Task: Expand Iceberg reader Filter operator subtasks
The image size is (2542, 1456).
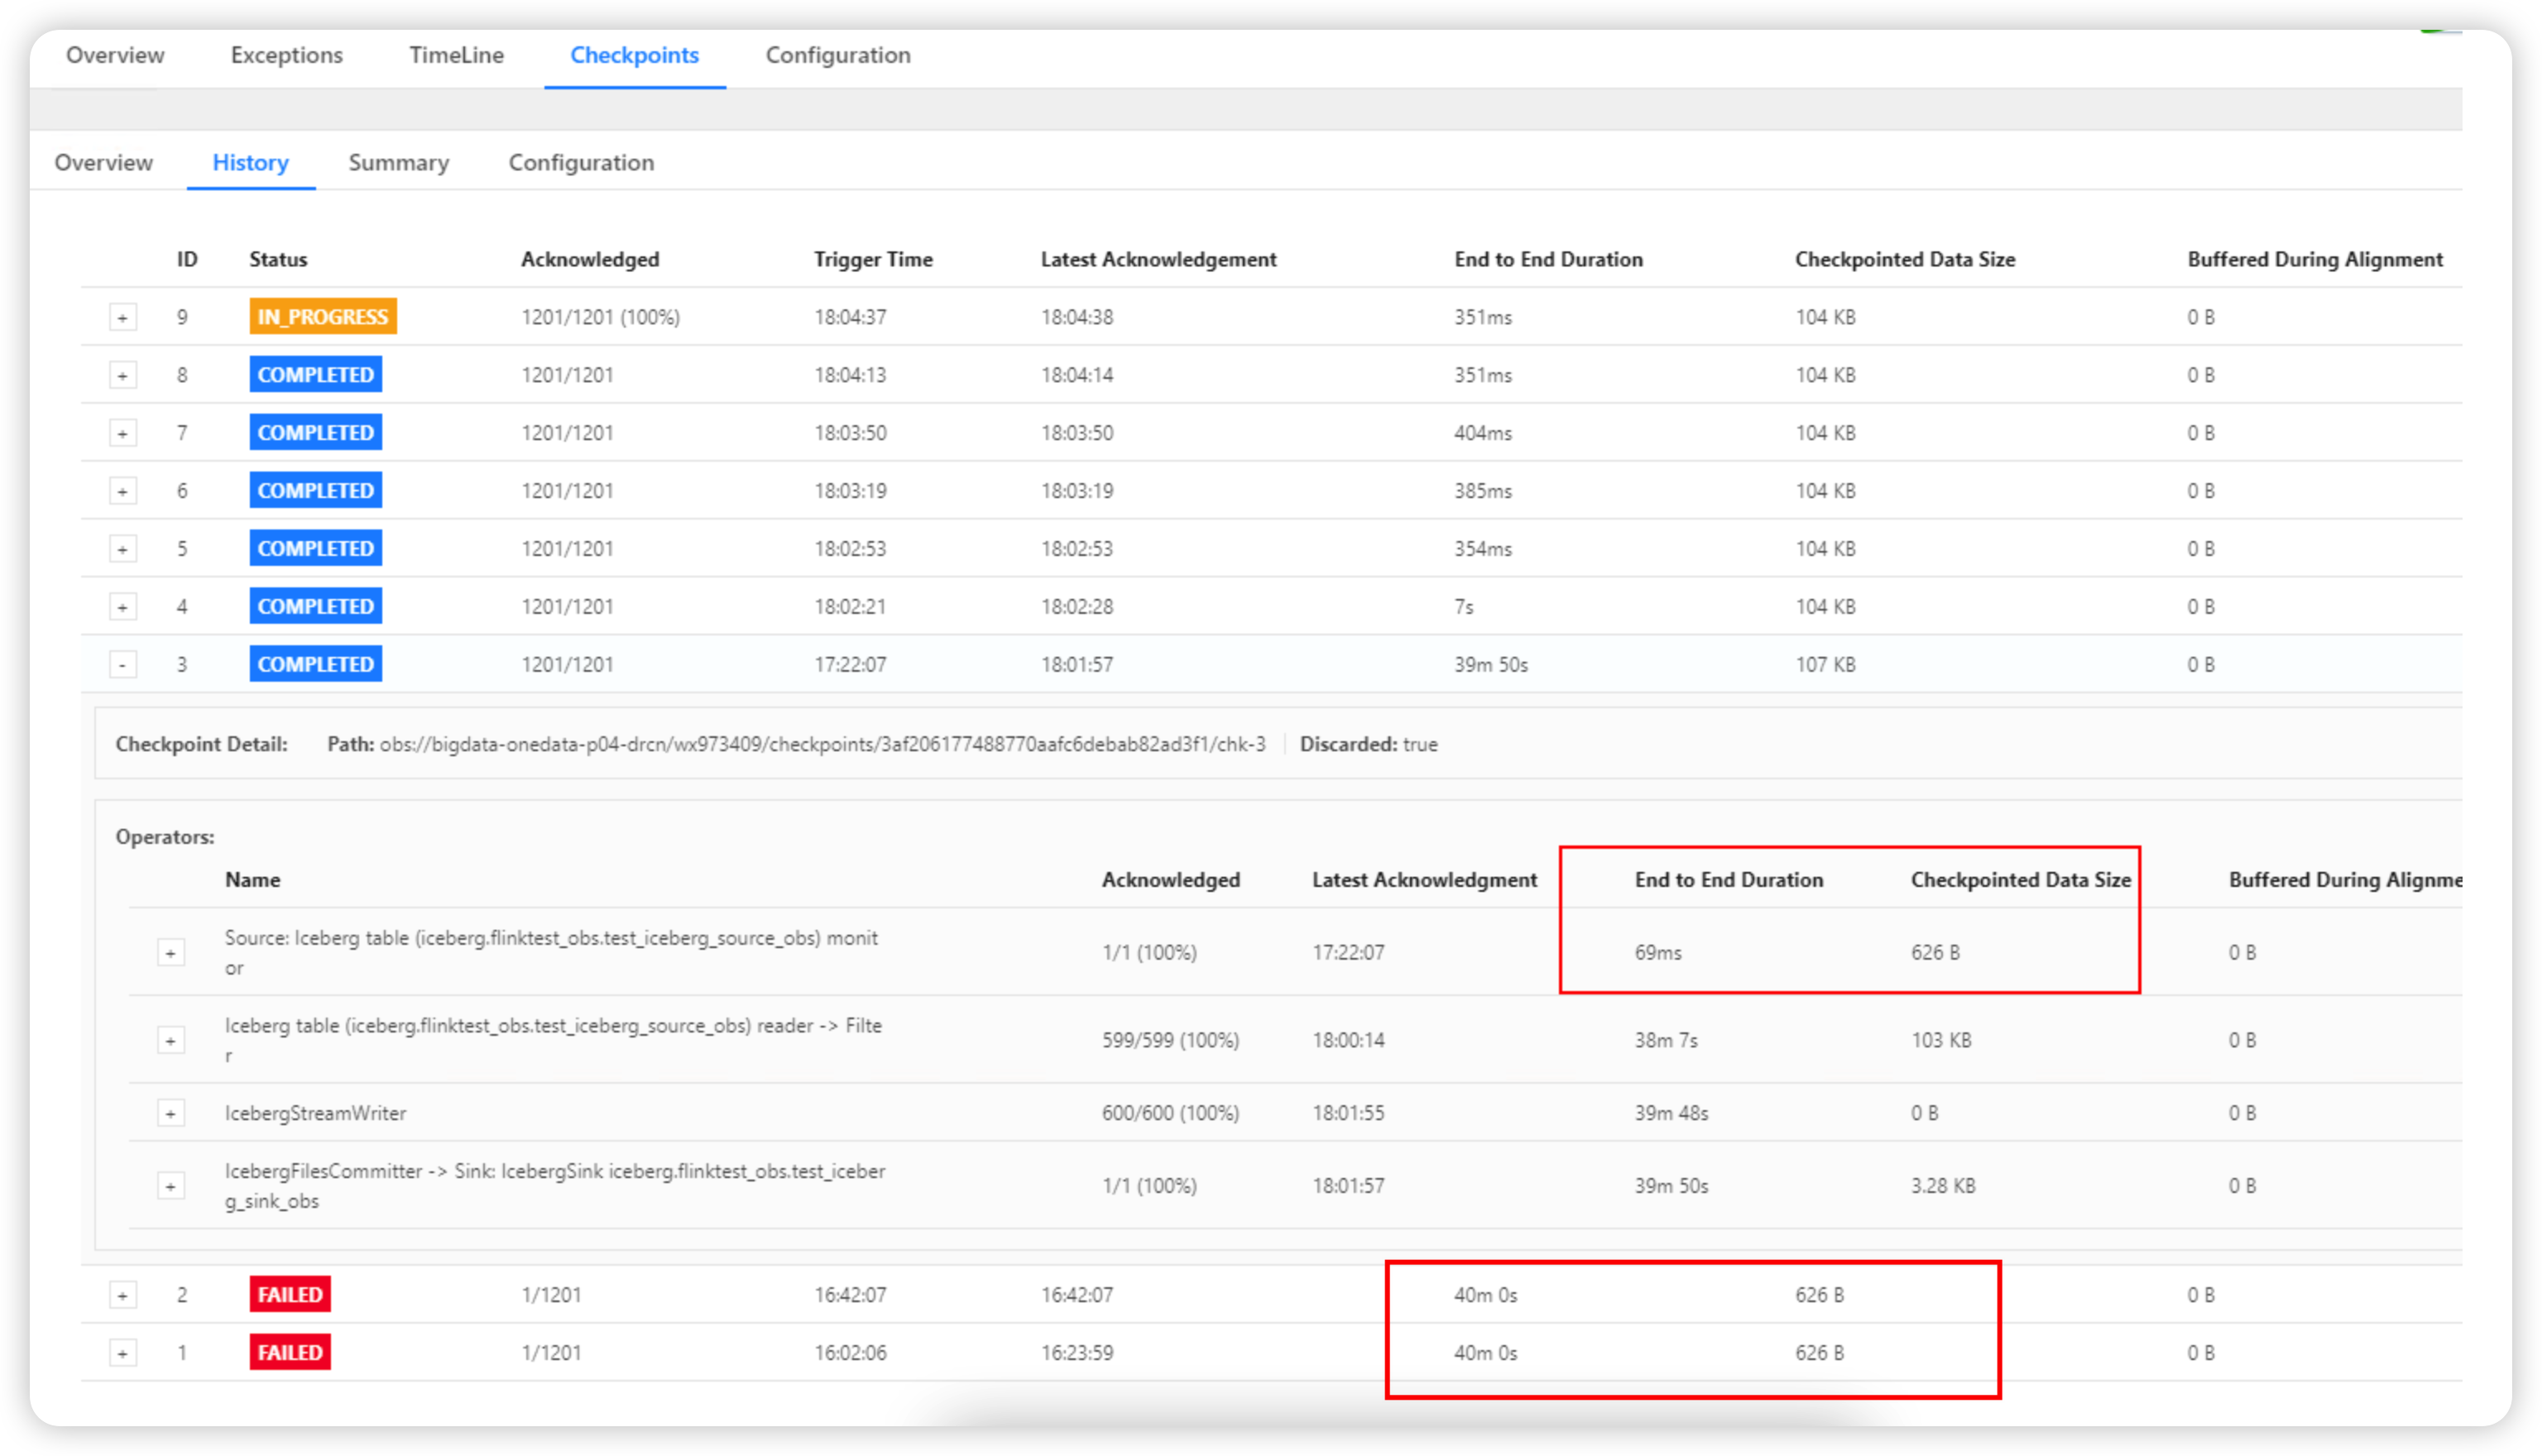Action: click(171, 1041)
